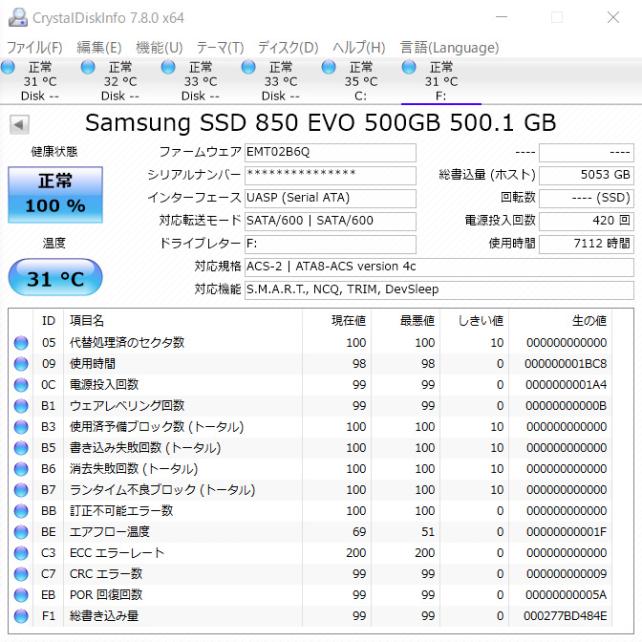Click the masked serial number field

pos(330,175)
